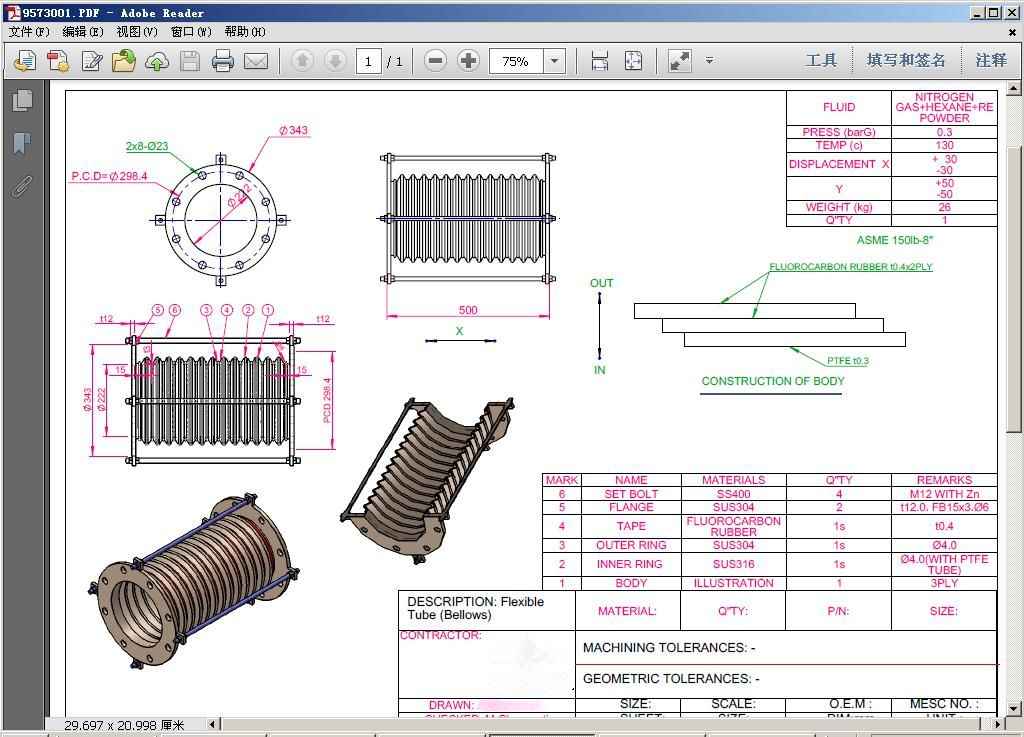Click 'SET BOLT' cell in parts table
This screenshot has height=737, width=1024.
pyautogui.click(x=631, y=494)
